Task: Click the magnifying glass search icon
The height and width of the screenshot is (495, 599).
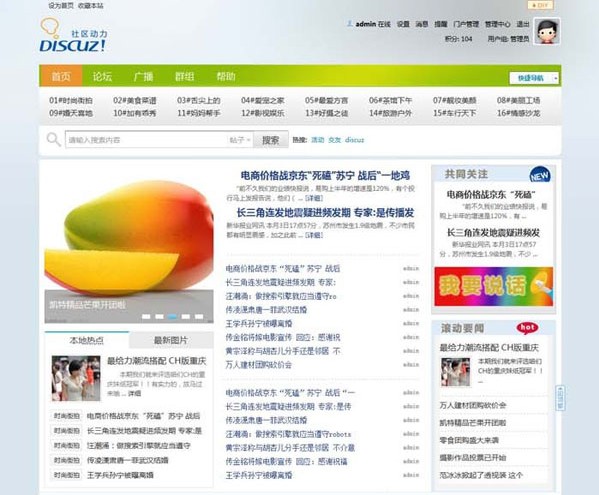Action: (x=53, y=139)
